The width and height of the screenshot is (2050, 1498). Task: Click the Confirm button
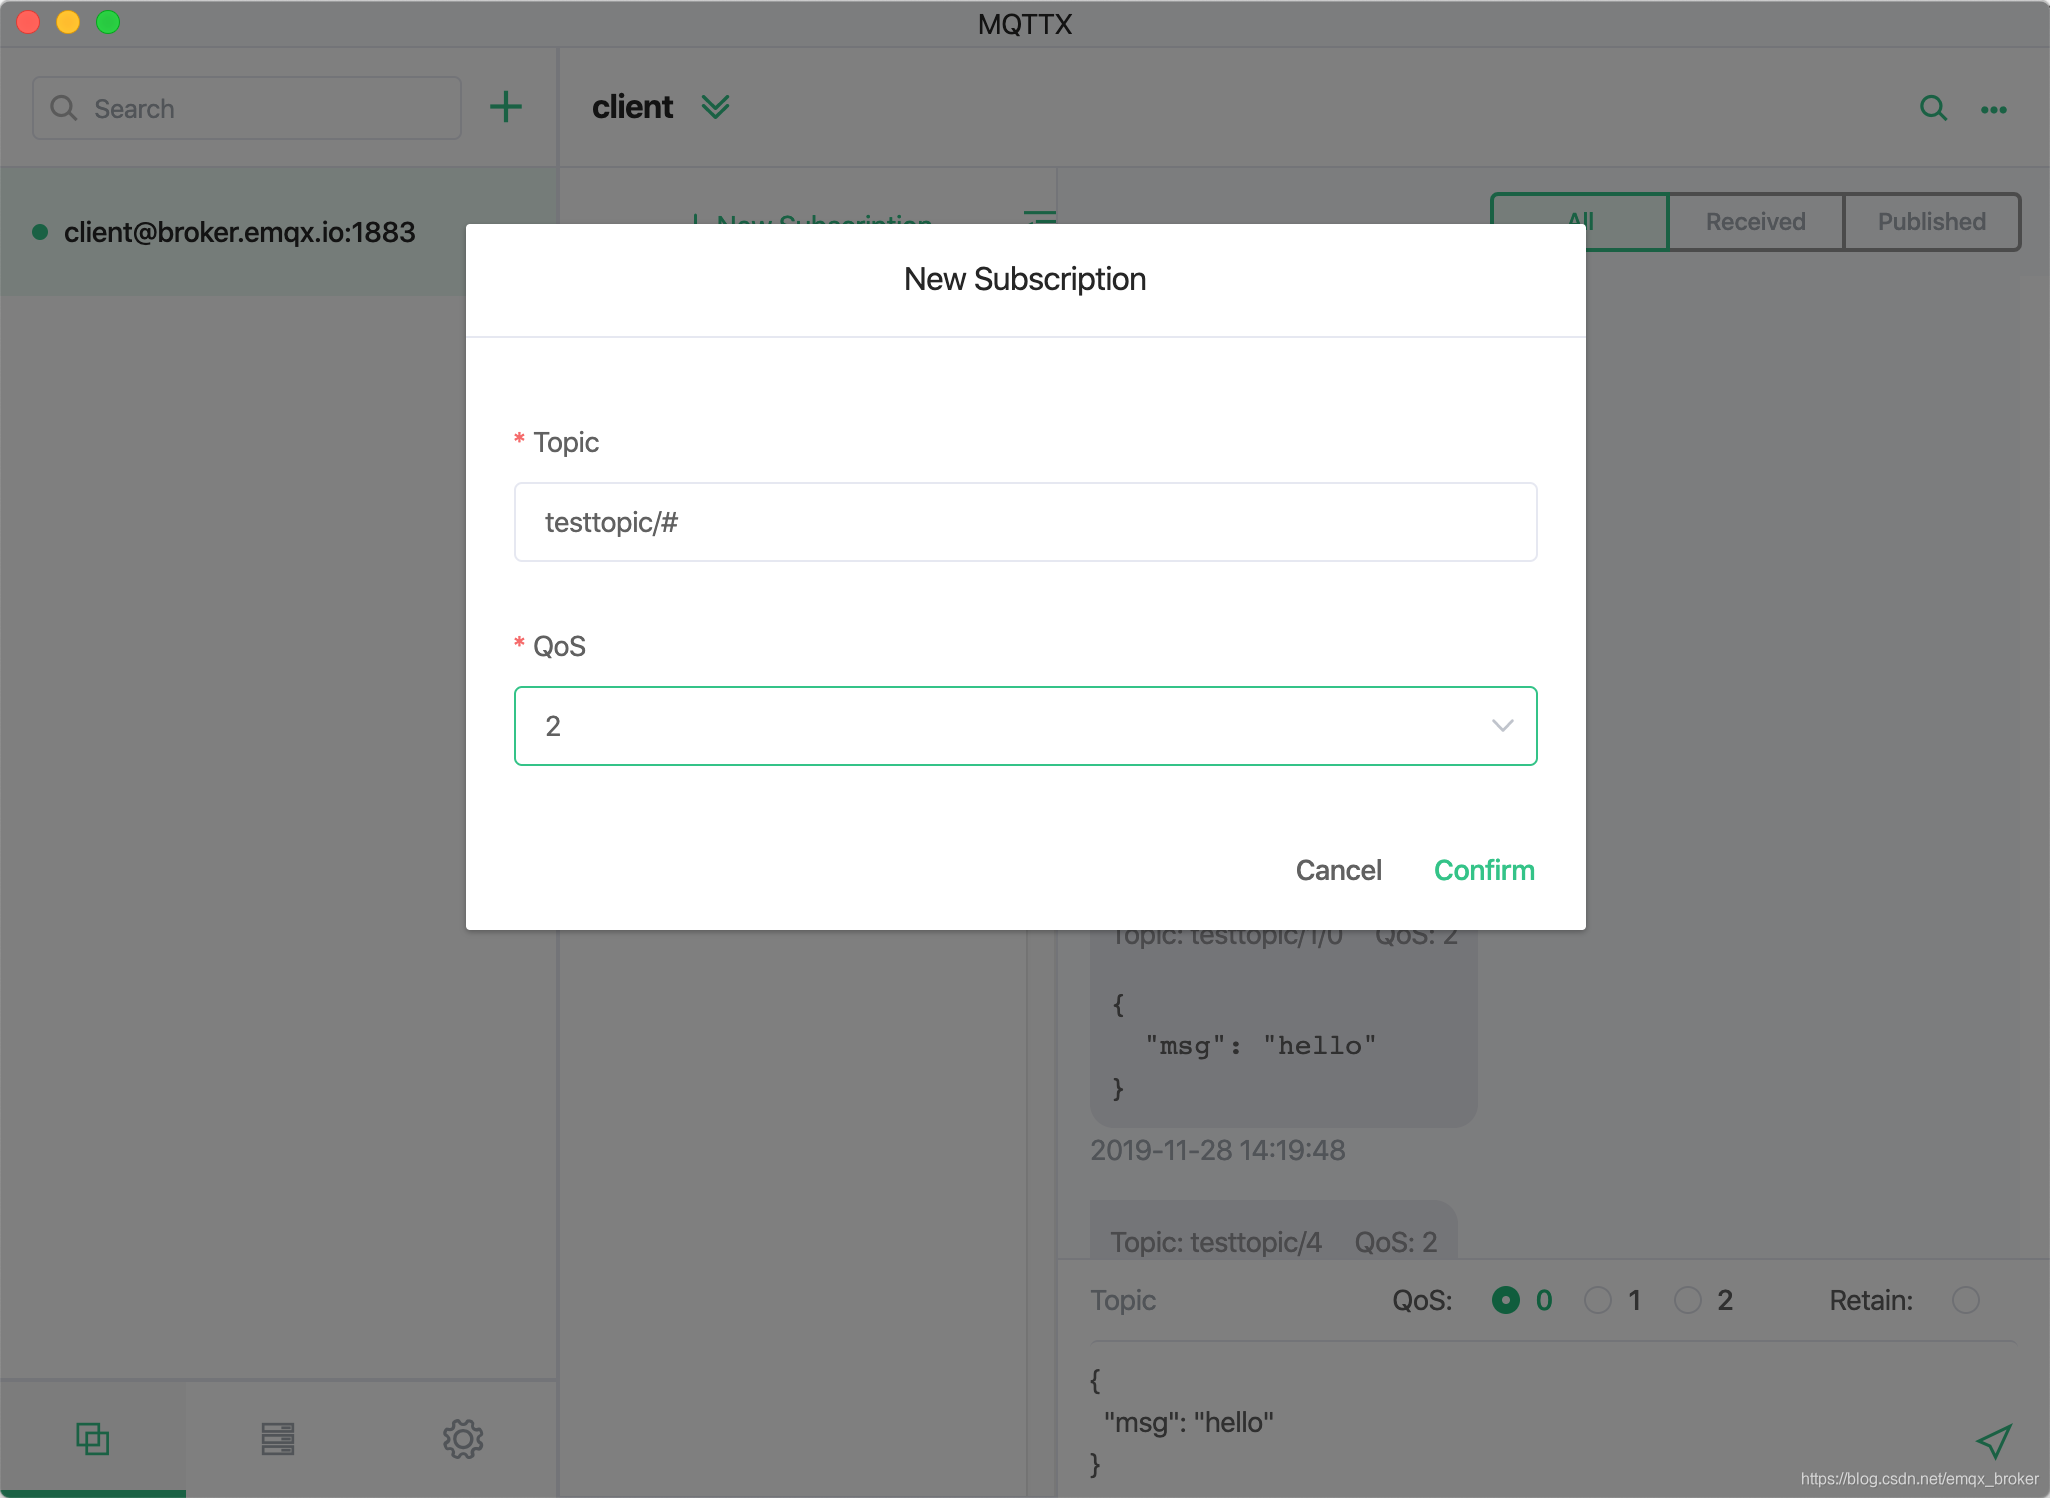(1483, 869)
